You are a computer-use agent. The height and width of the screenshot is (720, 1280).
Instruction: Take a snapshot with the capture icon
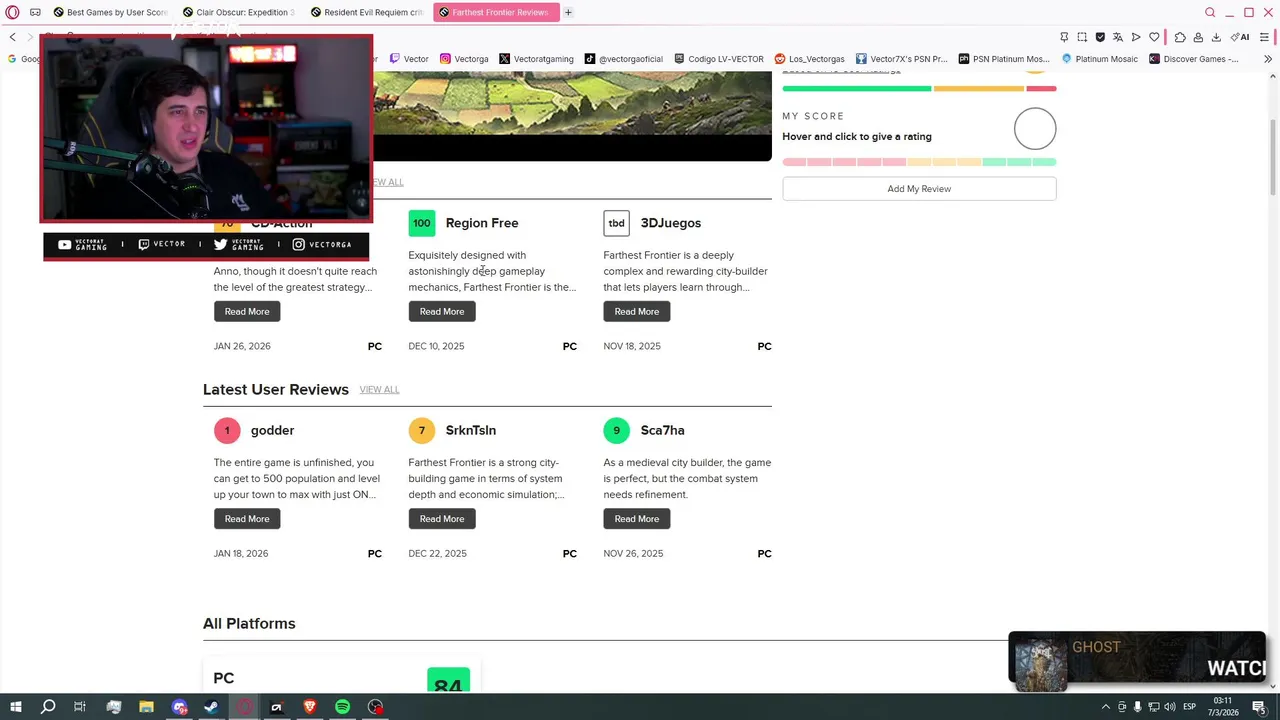click(x=1082, y=37)
